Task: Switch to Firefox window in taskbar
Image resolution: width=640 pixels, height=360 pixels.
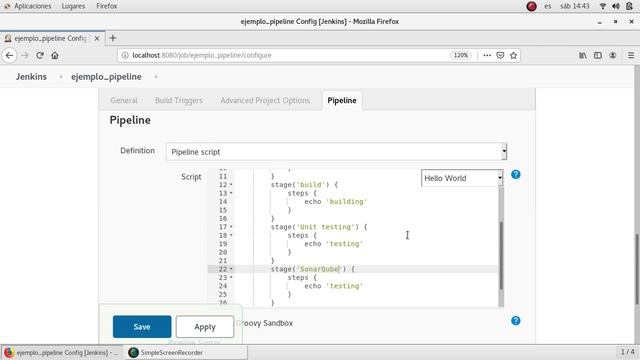Action: pos(61,352)
